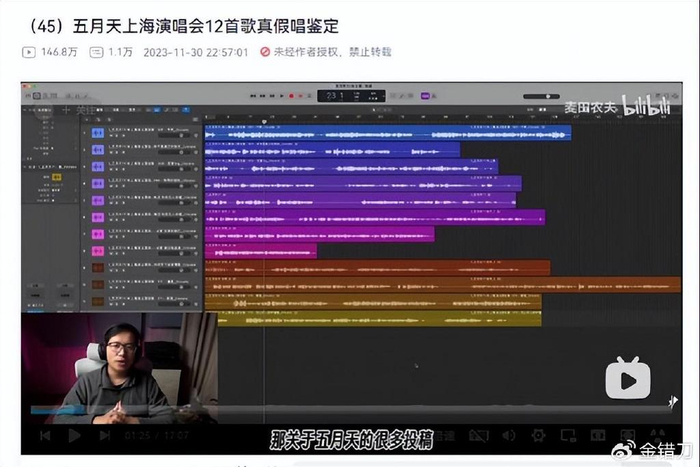Click the LCD position display showing 23 1

click(351, 96)
